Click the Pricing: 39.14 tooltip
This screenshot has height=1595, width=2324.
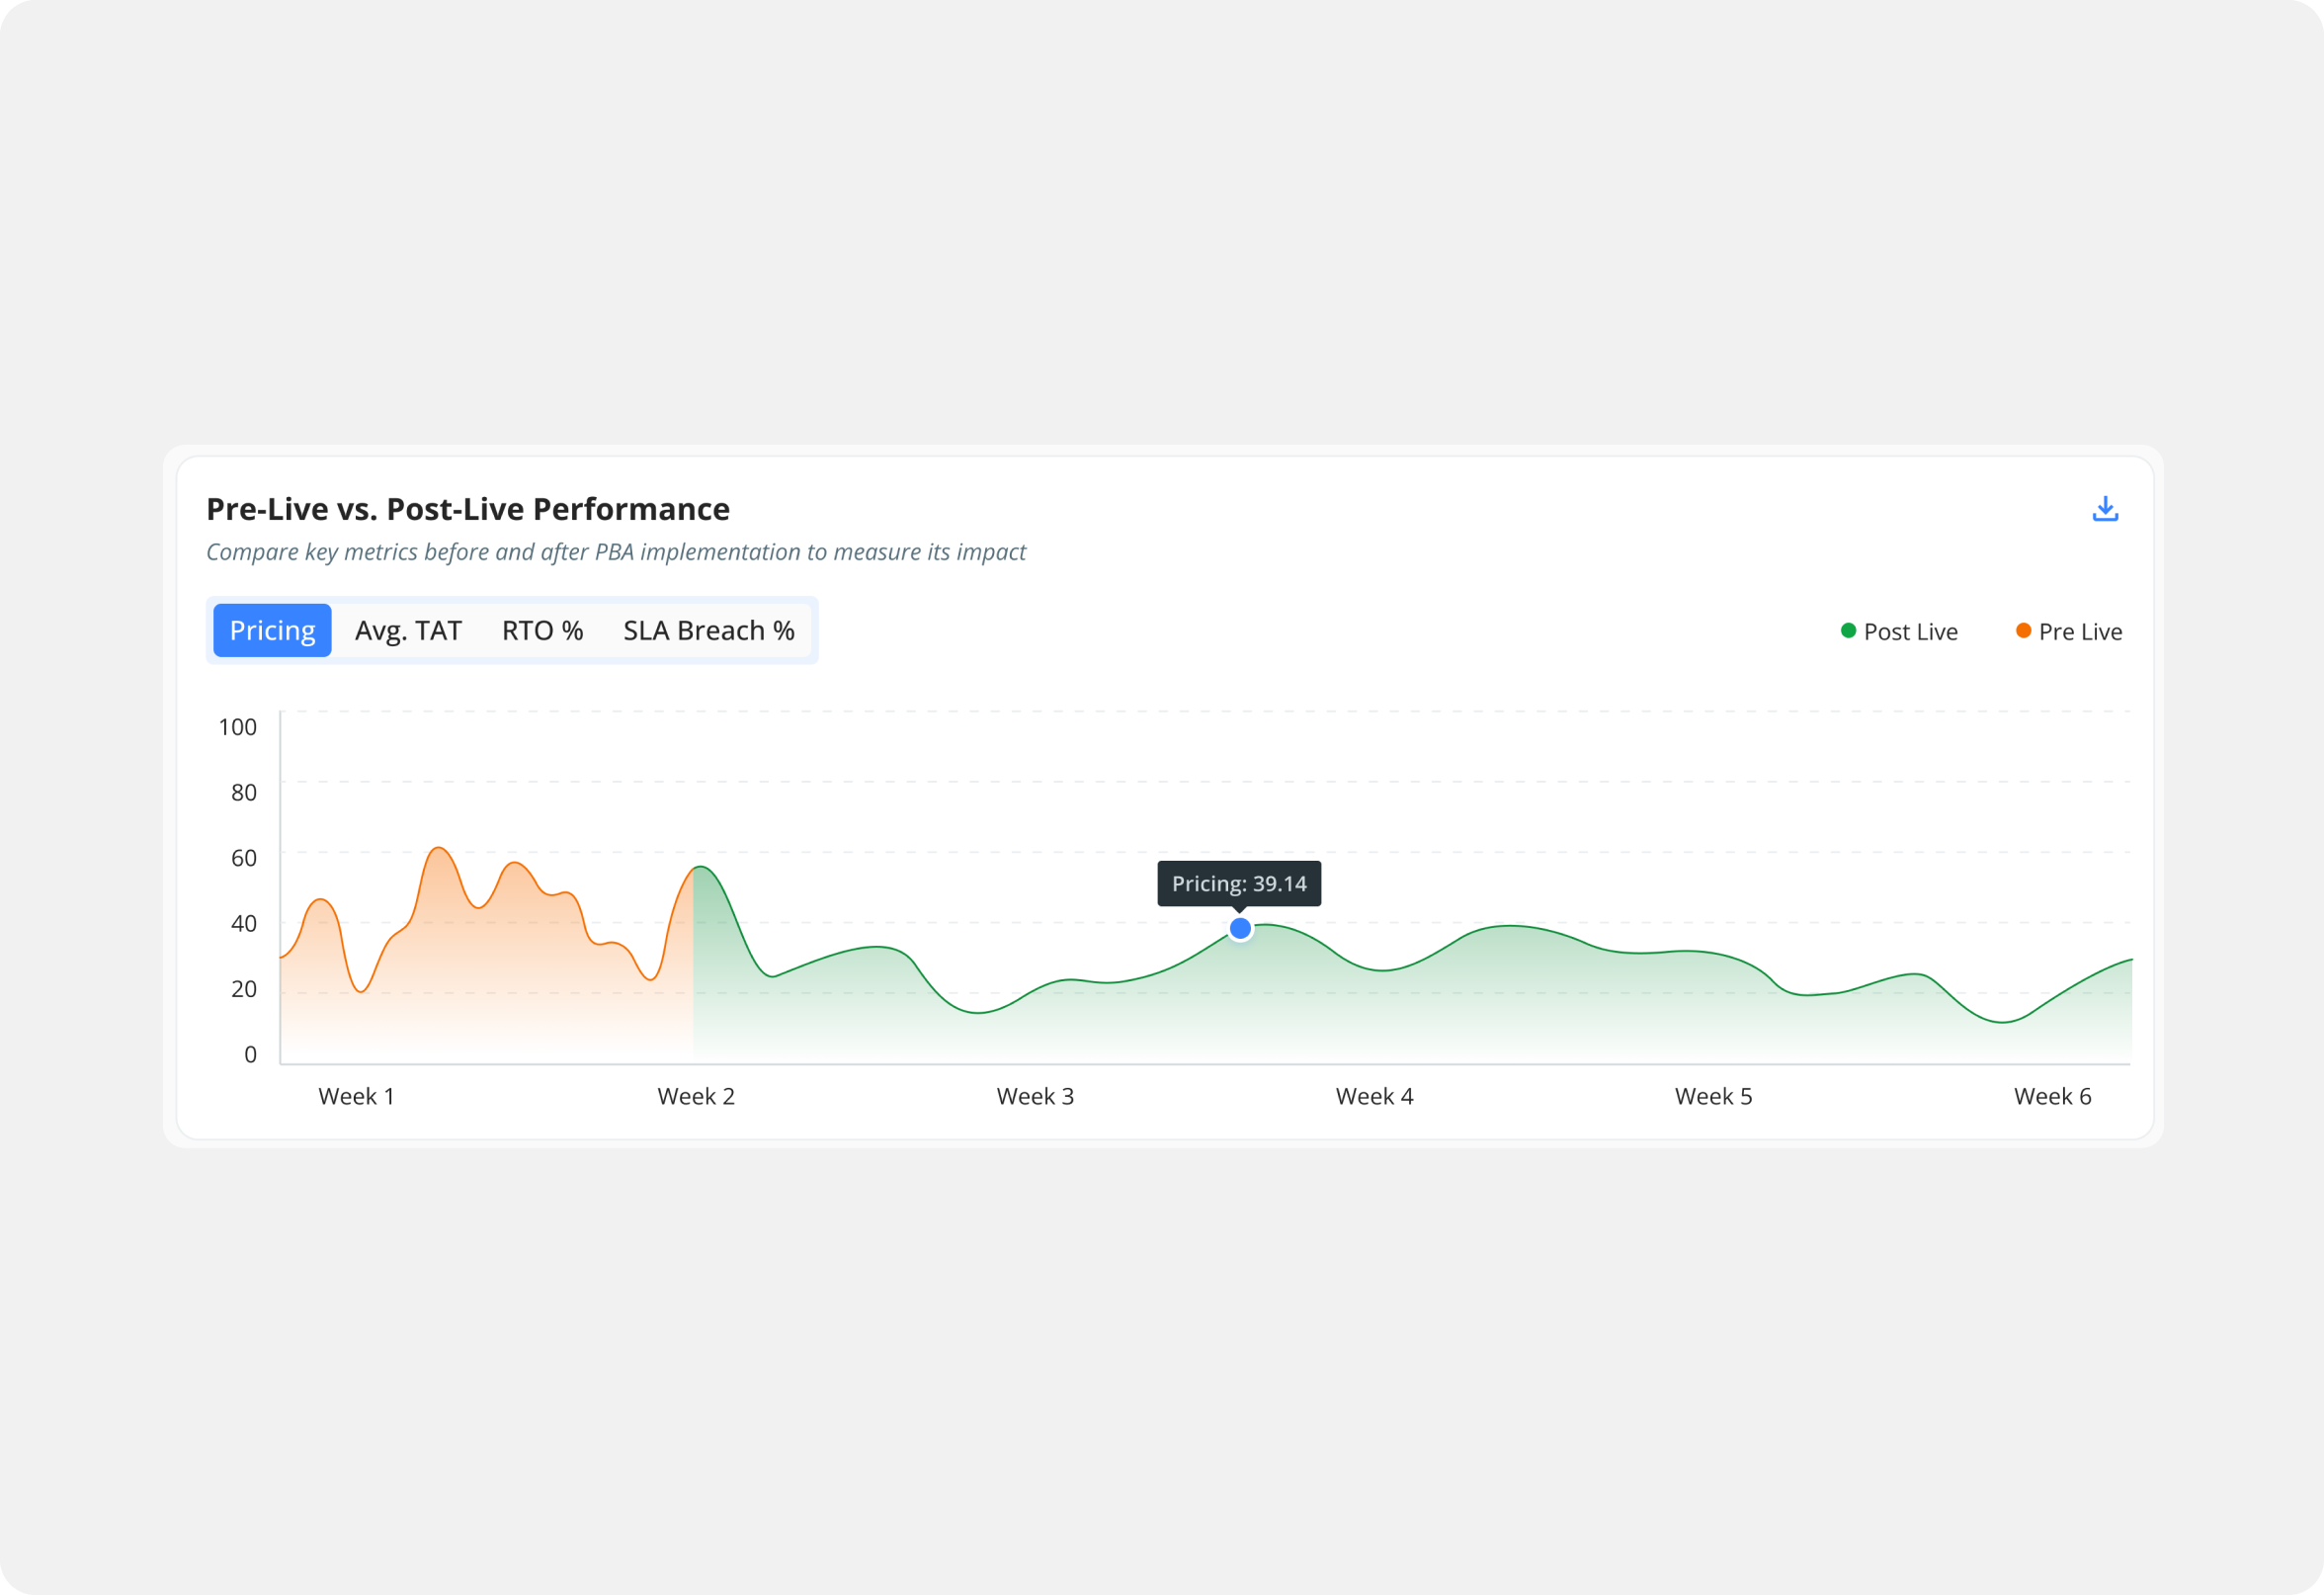tap(1239, 883)
